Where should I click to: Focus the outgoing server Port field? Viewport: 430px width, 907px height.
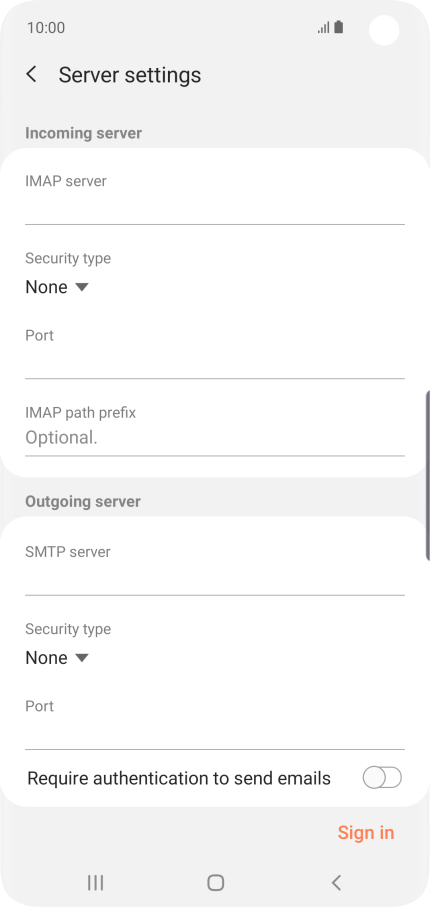coord(215,733)
